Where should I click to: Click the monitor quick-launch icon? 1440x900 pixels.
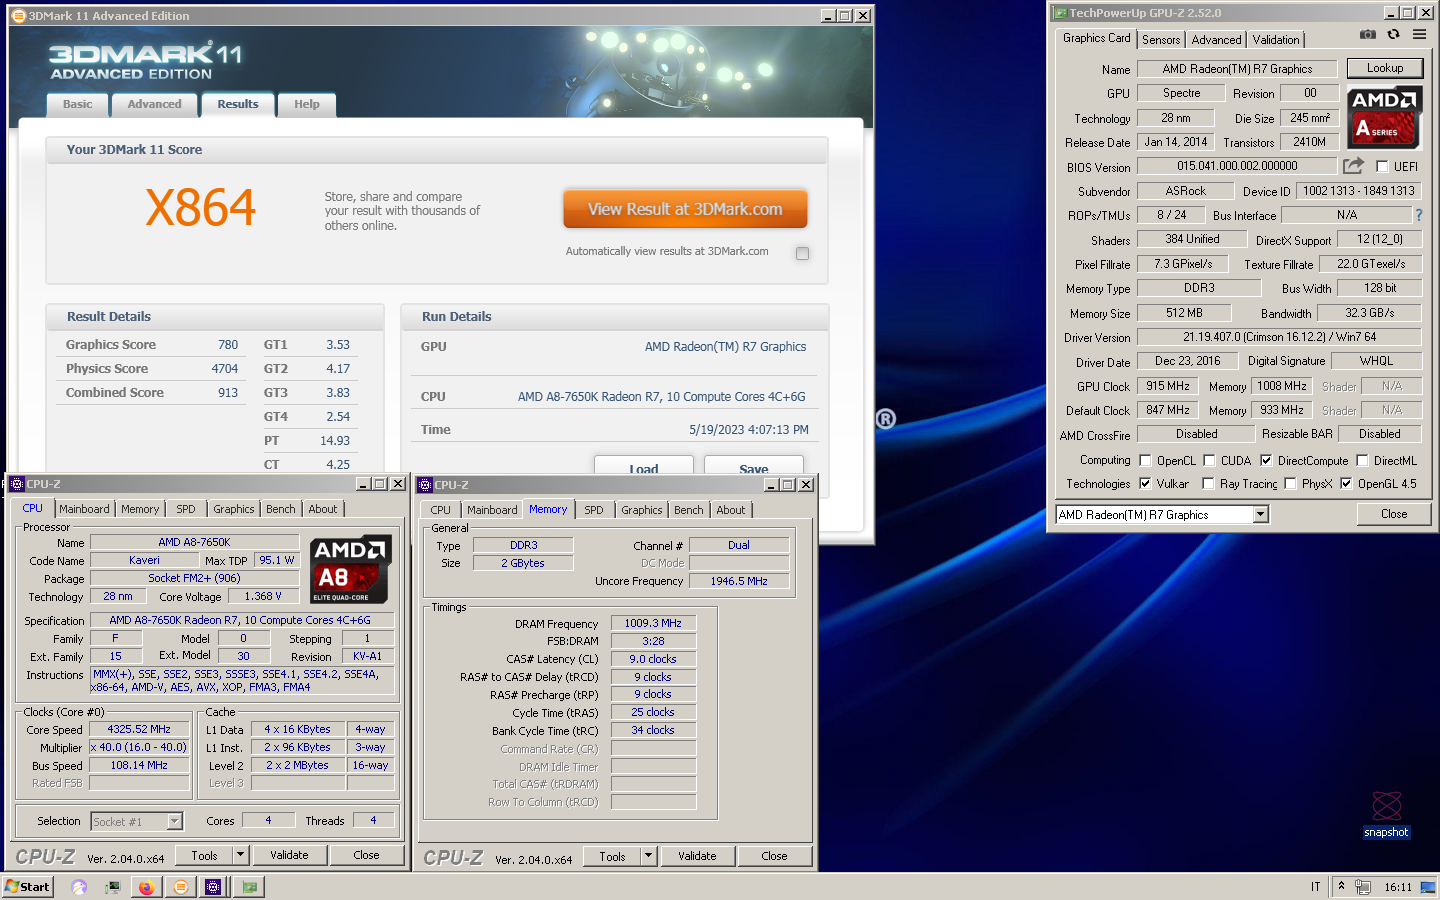point(112,887)
